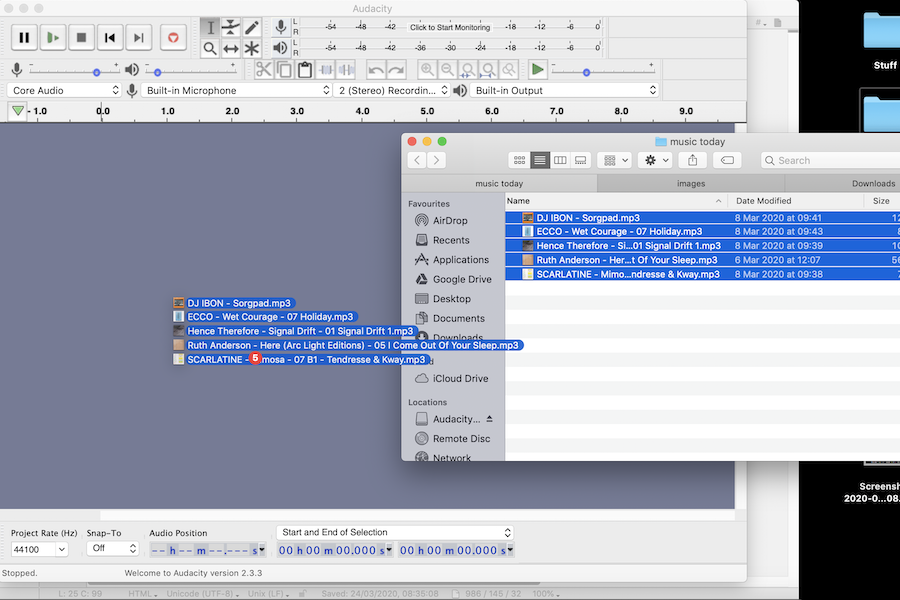
Task: Undo the last action
Action: pyautogui.click(x=375, y=70)
